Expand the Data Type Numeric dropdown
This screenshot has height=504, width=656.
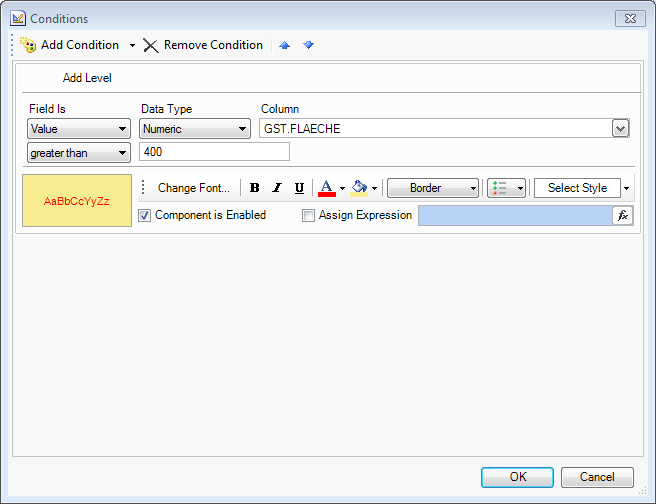(x=195, y=129)
